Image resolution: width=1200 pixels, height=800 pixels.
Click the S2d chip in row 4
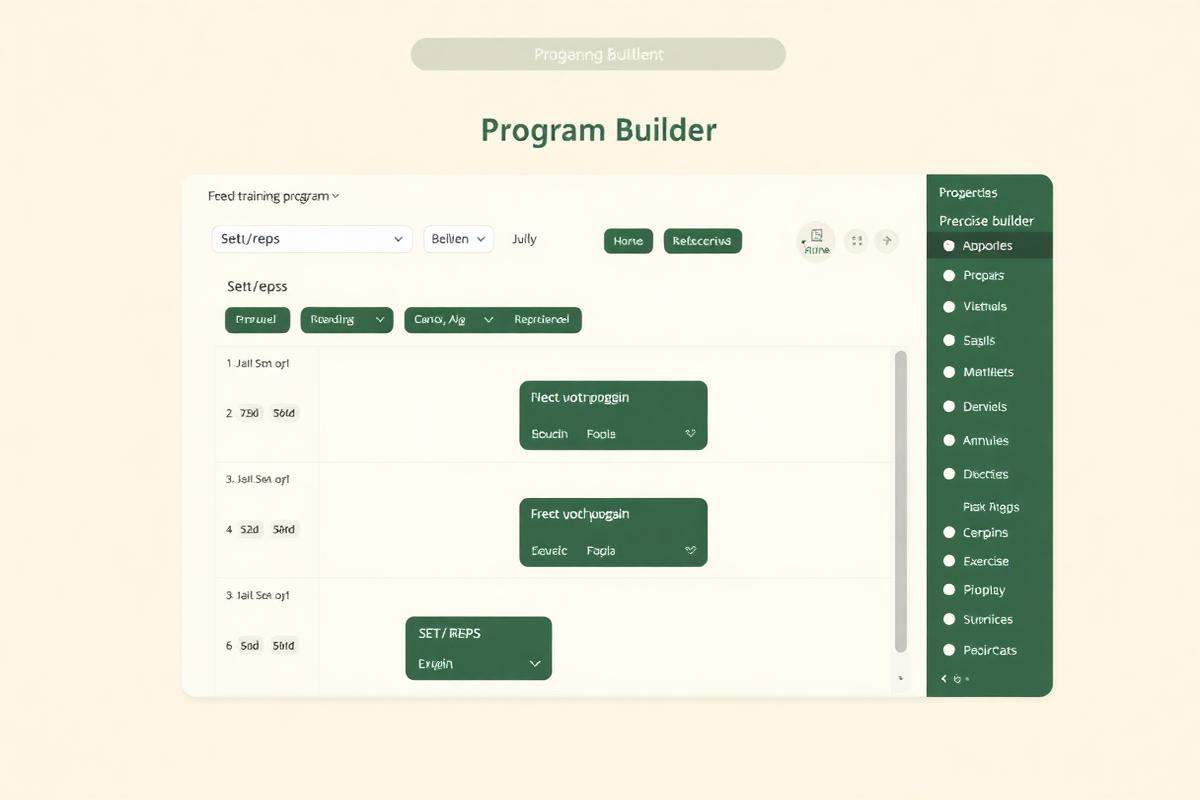(x=250, y=530)
